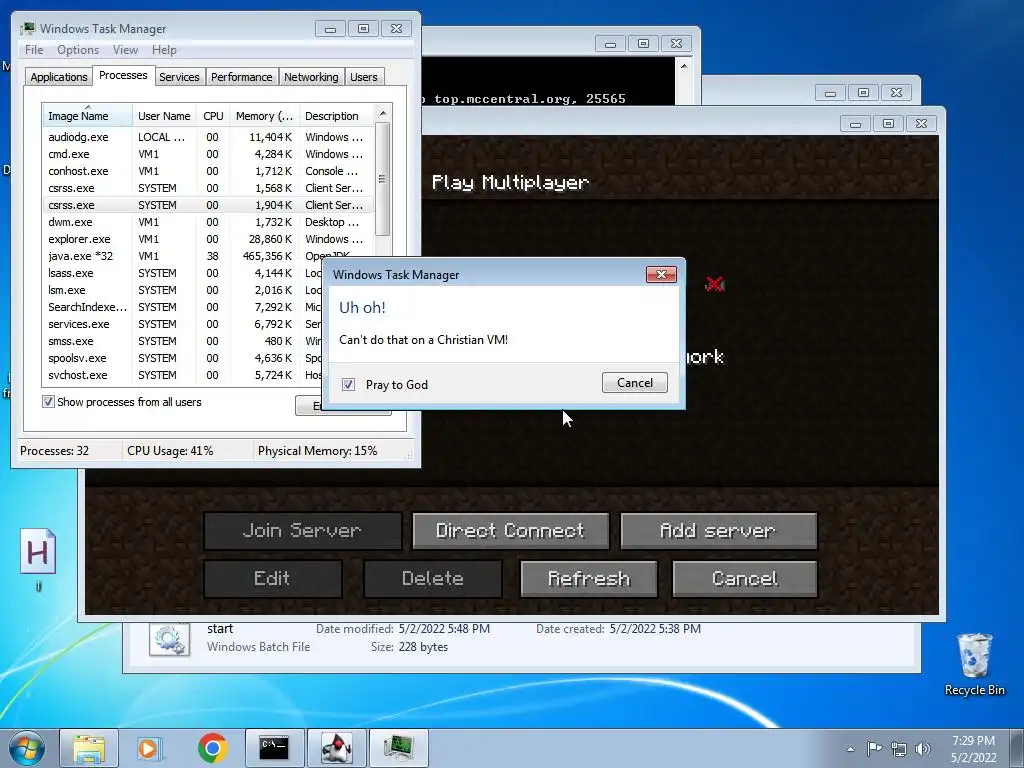Select the svchost.exe process row
Viewport: 1024px width, 768px height.
point(183,375)
